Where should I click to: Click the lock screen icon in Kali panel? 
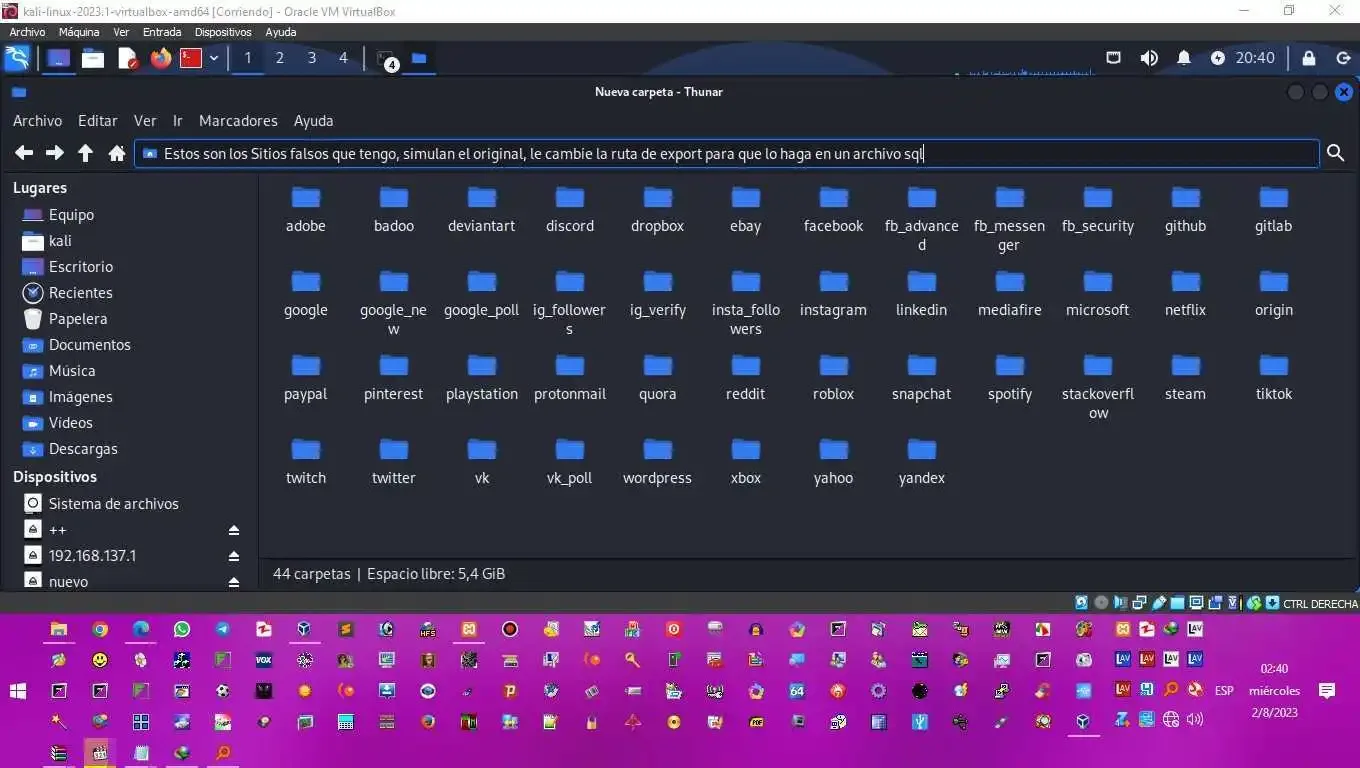[x=1309, y=58]
